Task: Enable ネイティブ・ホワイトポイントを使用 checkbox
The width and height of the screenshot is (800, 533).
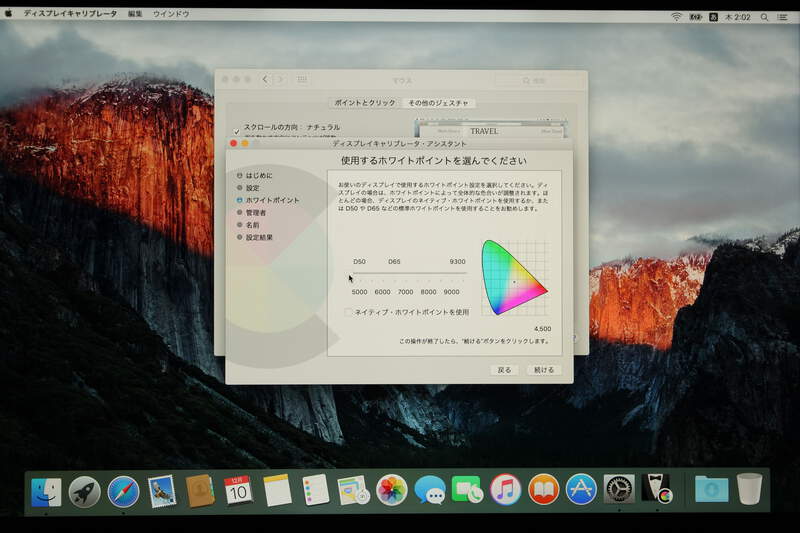Action: pos(349,312)
